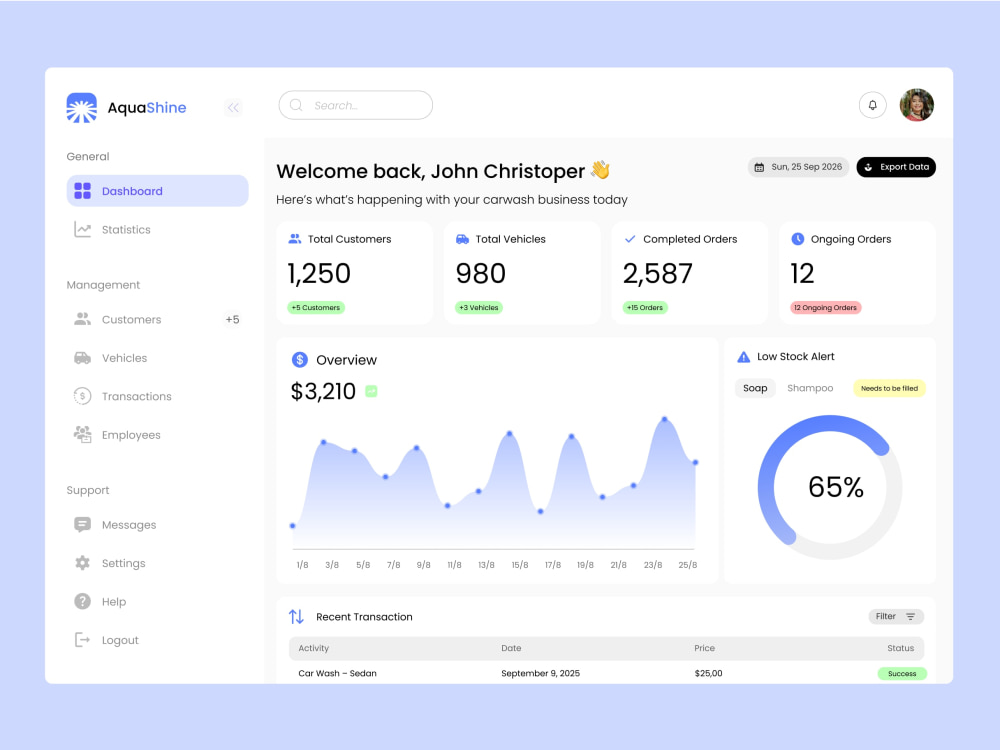Click the Vehicles van icon in the sidebar
The image size is (1000, 750).
82,358
